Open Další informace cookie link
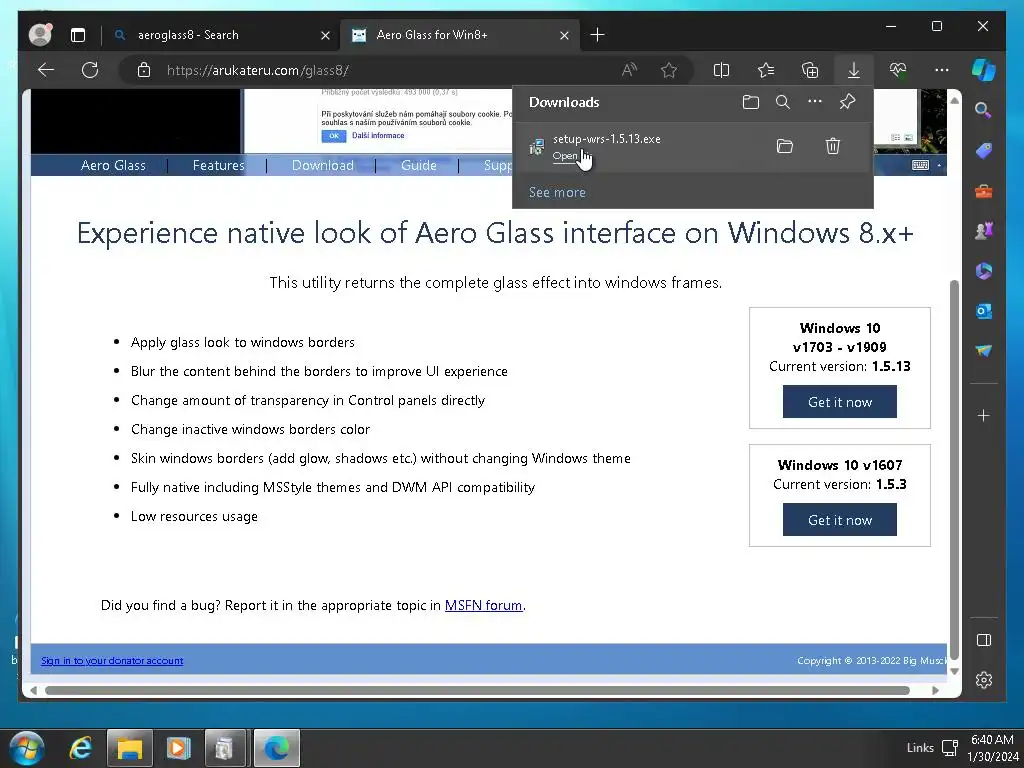 [378, 136]
